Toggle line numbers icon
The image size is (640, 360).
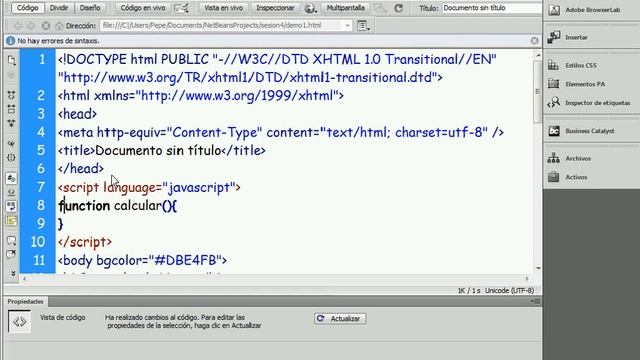pos(11,178)
